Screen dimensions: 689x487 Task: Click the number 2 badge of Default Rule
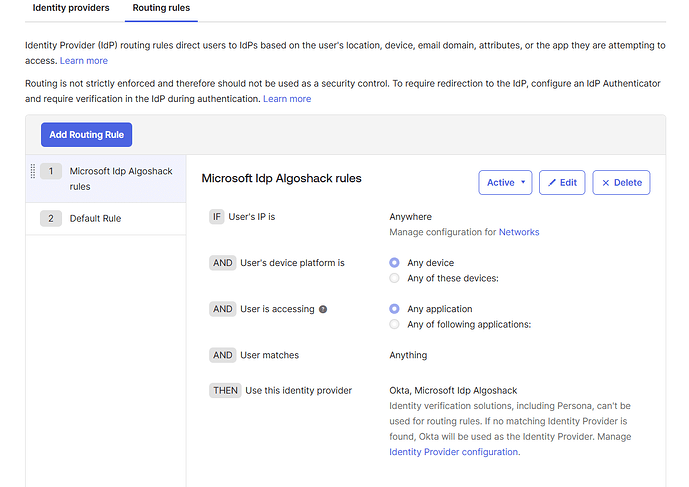[x=50, y=218]
